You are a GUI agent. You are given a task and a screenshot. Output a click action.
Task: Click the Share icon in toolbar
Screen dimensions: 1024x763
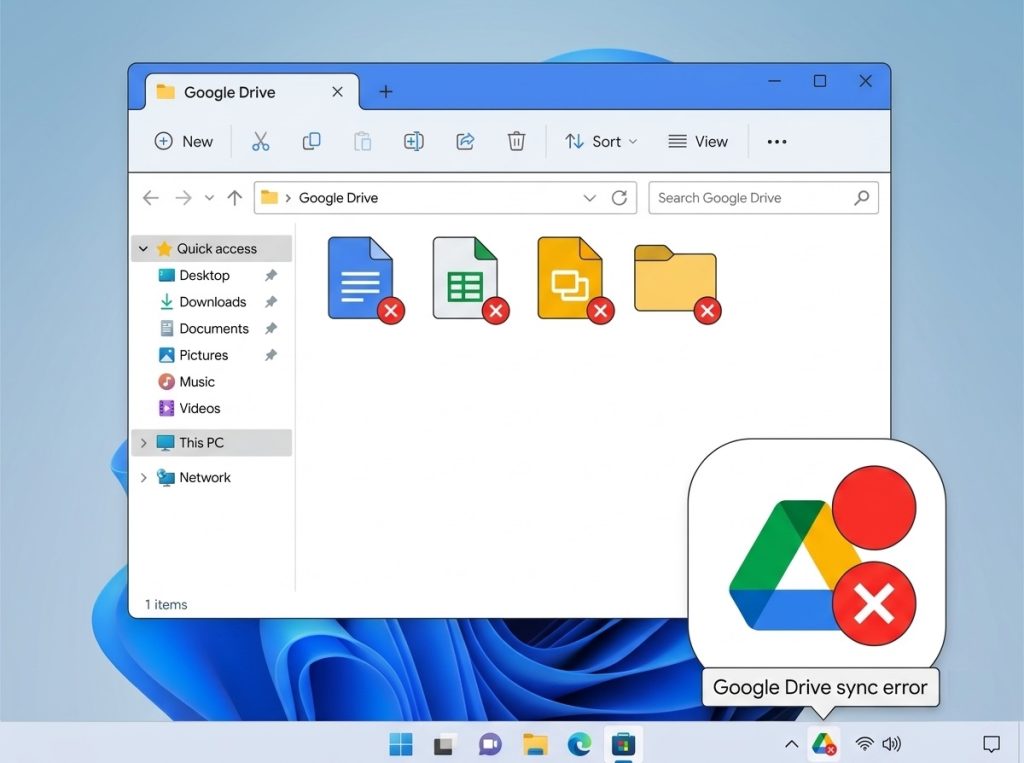465,141
